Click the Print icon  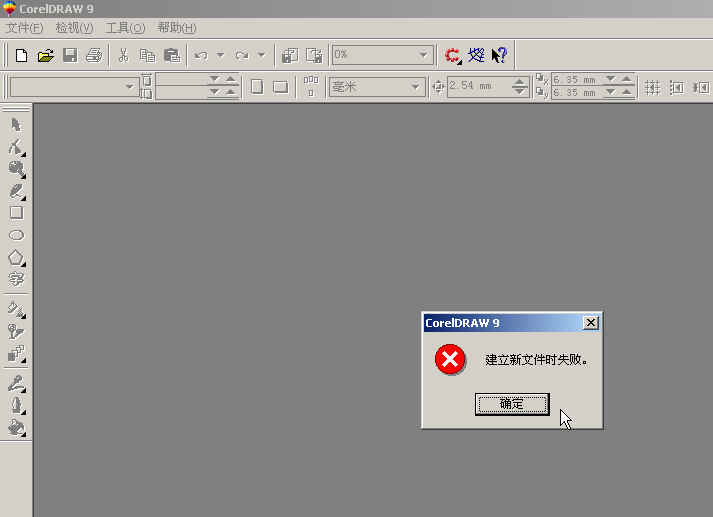pos(94,55)
